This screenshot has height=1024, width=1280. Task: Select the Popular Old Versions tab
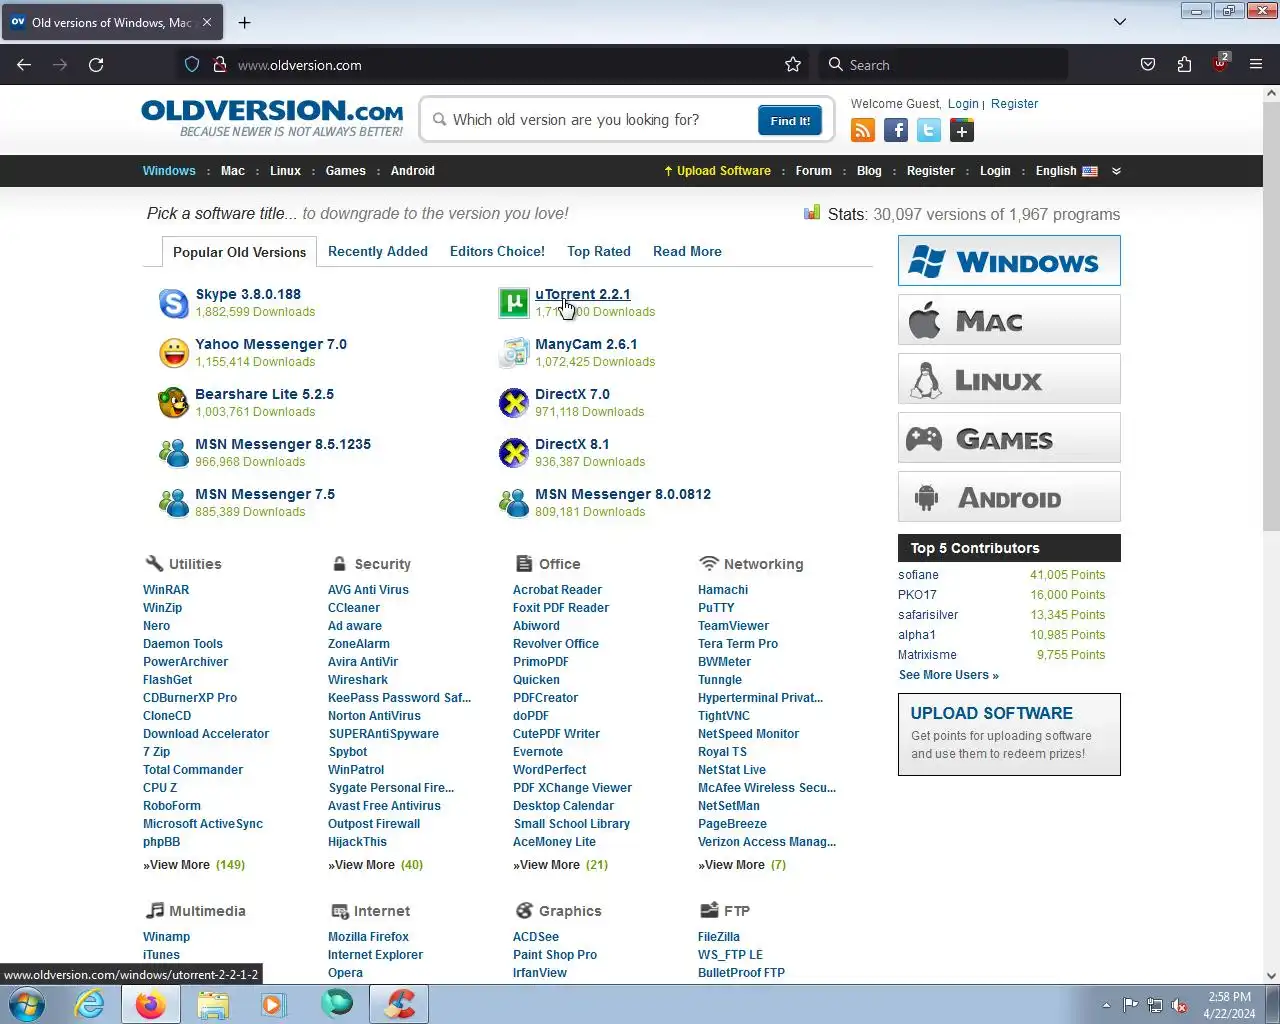240,252
